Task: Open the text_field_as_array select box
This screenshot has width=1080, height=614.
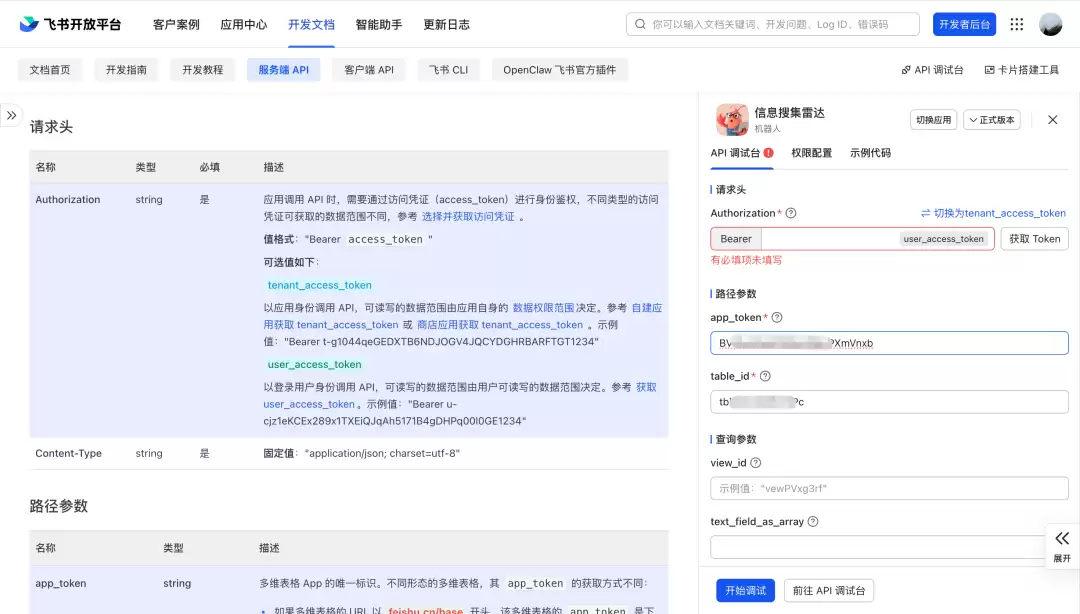Action: pos(878,547)
